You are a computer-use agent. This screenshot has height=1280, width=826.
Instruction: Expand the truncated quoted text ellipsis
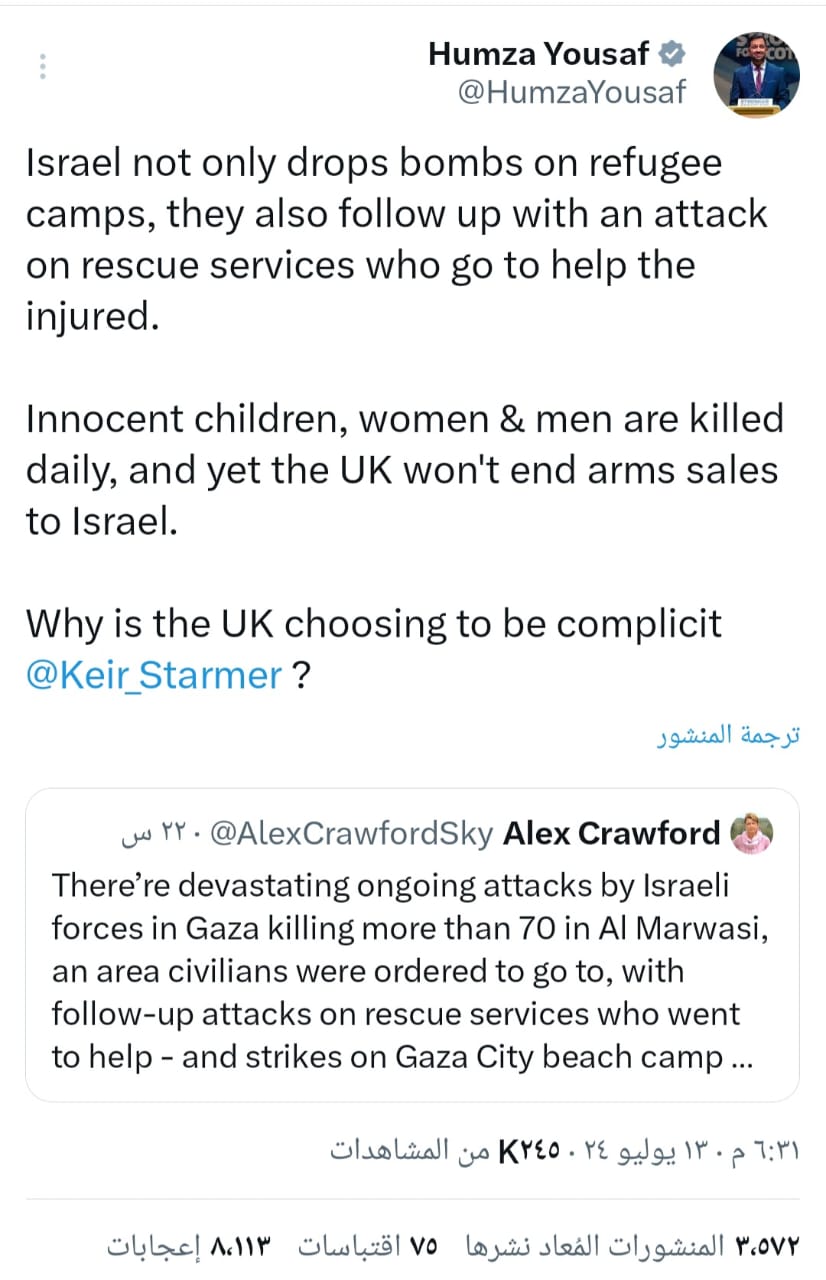click(743, 1058)
